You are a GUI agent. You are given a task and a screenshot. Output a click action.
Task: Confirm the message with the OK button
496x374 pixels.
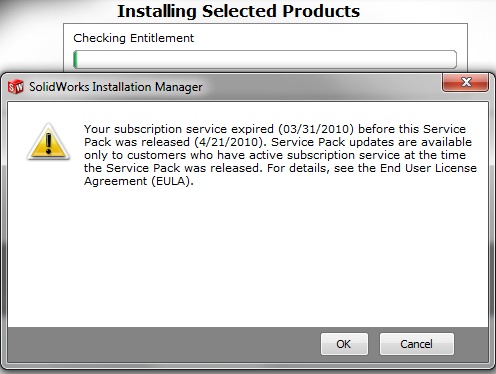pos(344,344)
